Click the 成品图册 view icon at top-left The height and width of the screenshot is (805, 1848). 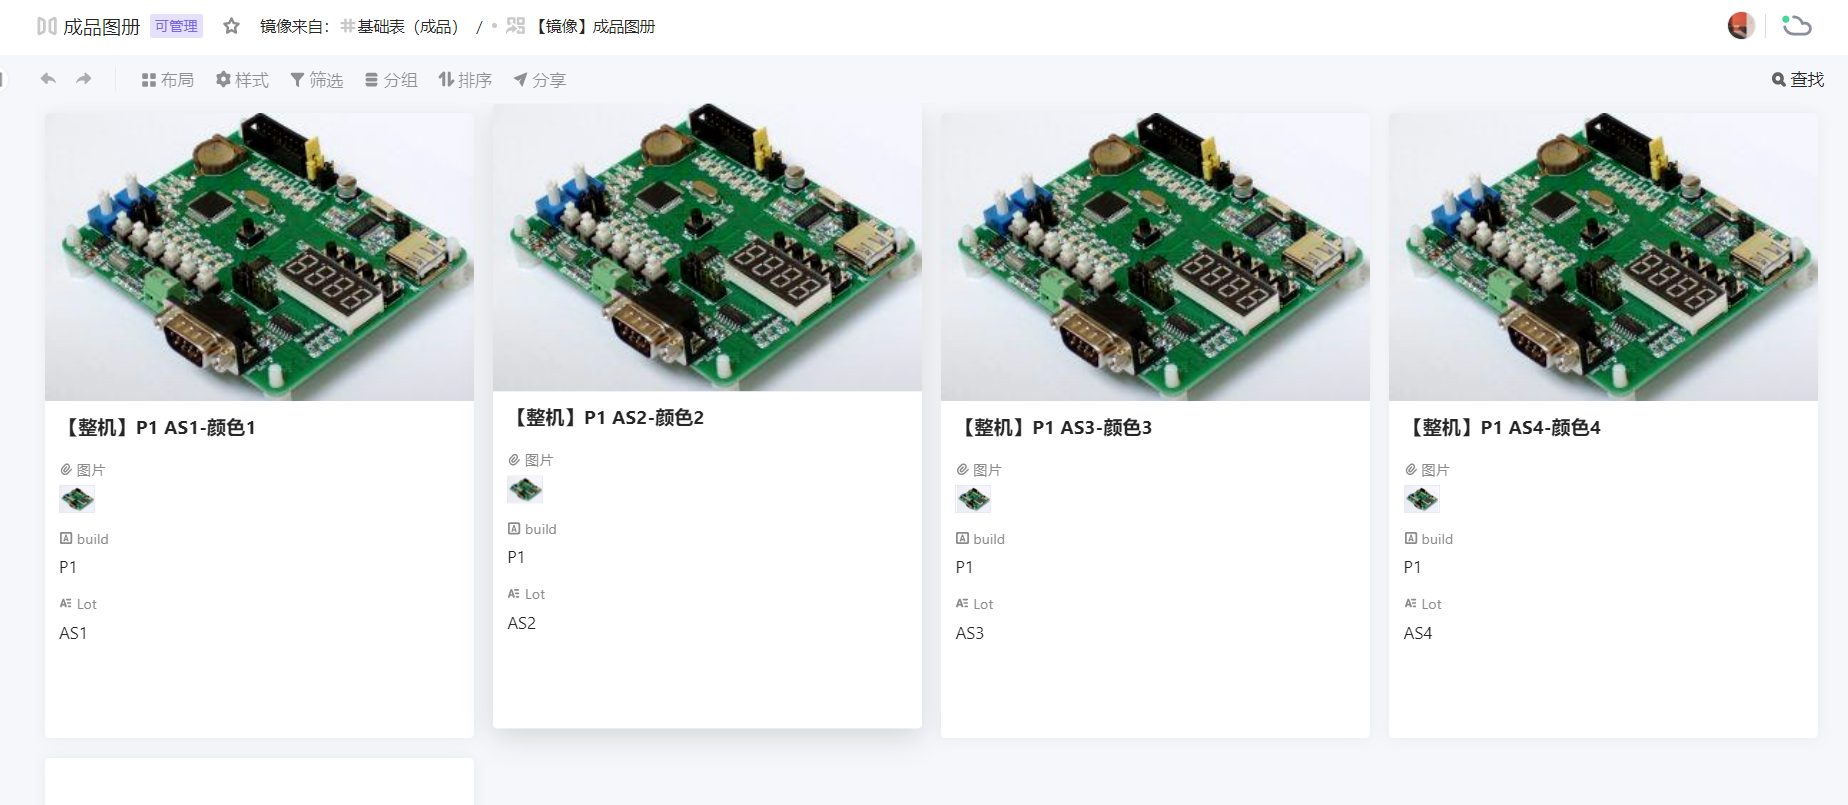click(46, 26)
